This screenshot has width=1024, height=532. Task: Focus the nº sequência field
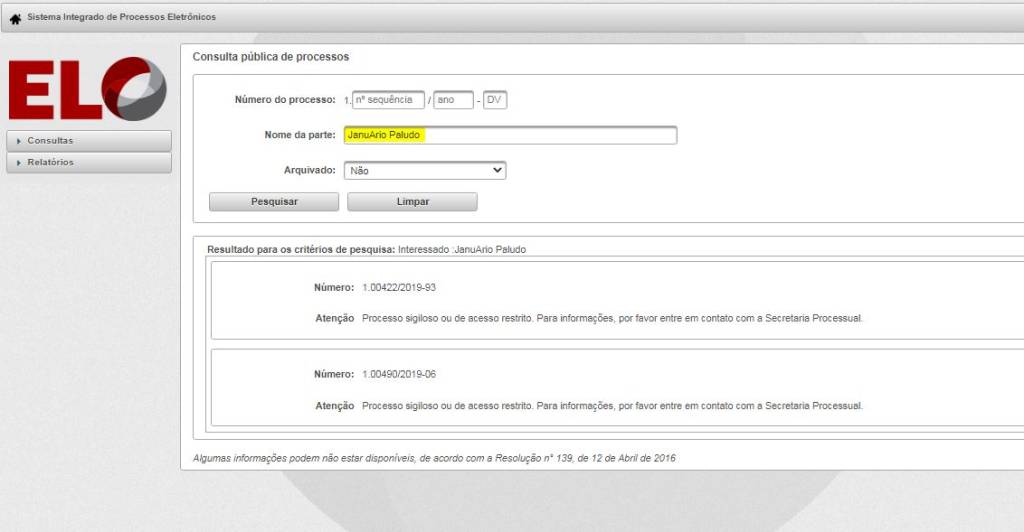tap(388, 100)
